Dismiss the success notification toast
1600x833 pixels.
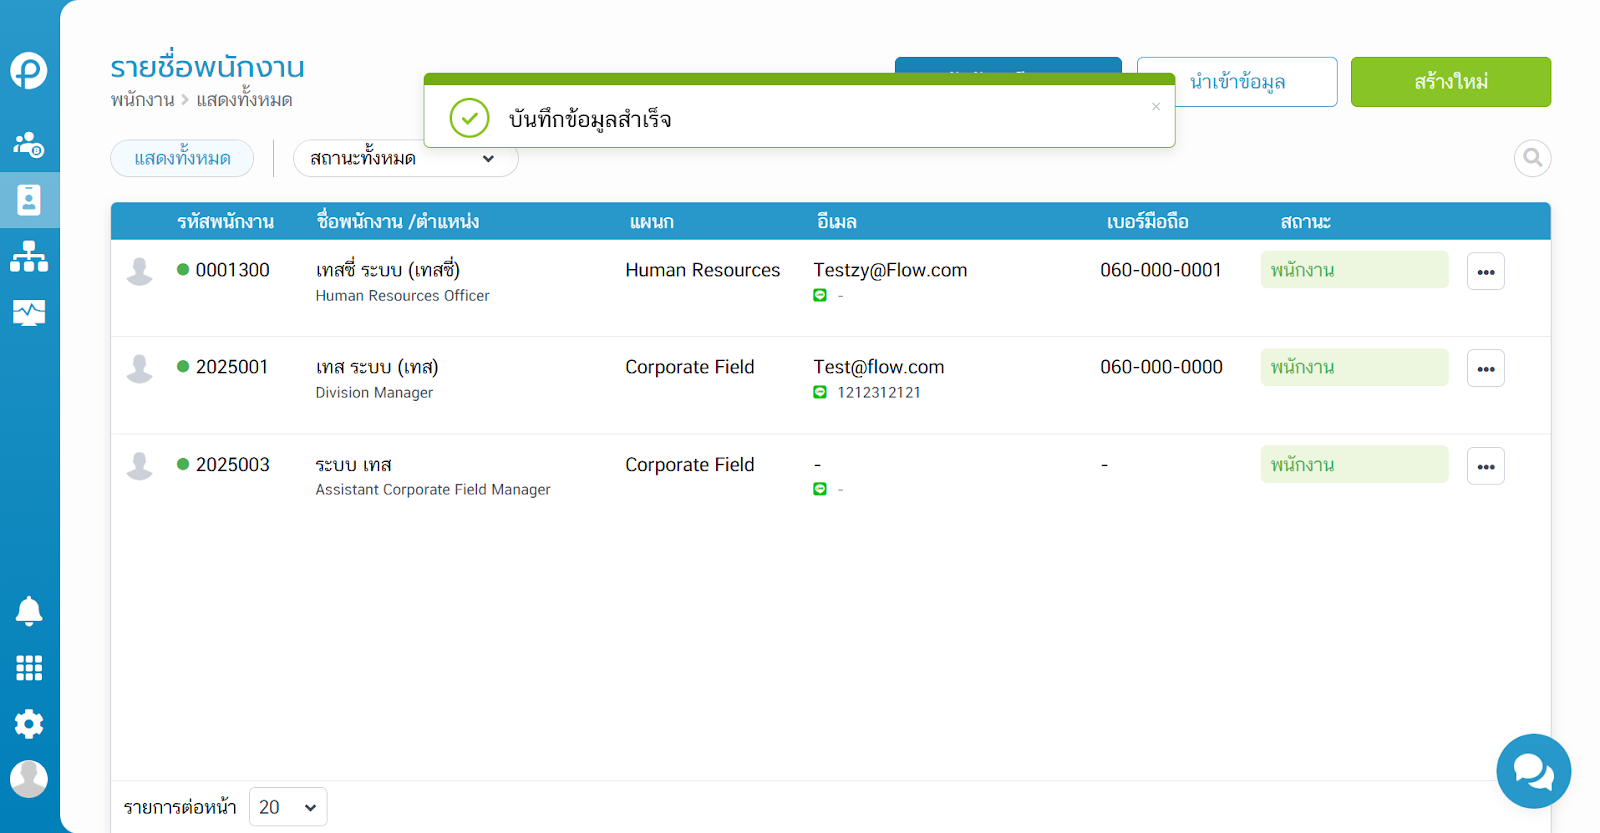pos(1156,107)
